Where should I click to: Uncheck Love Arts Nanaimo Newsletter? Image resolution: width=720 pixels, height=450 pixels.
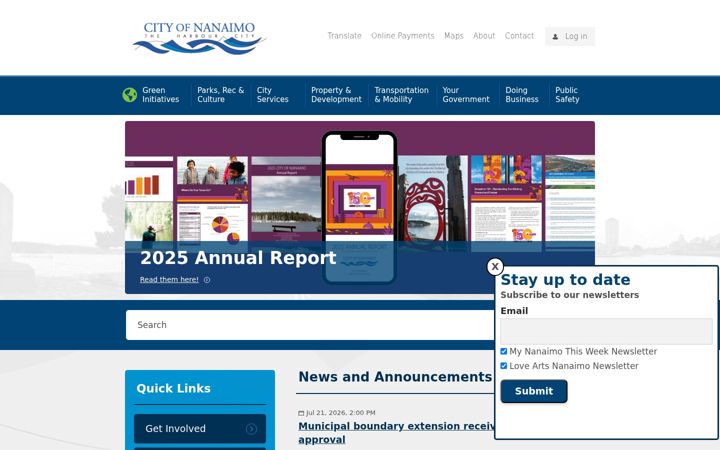(504, 366)
